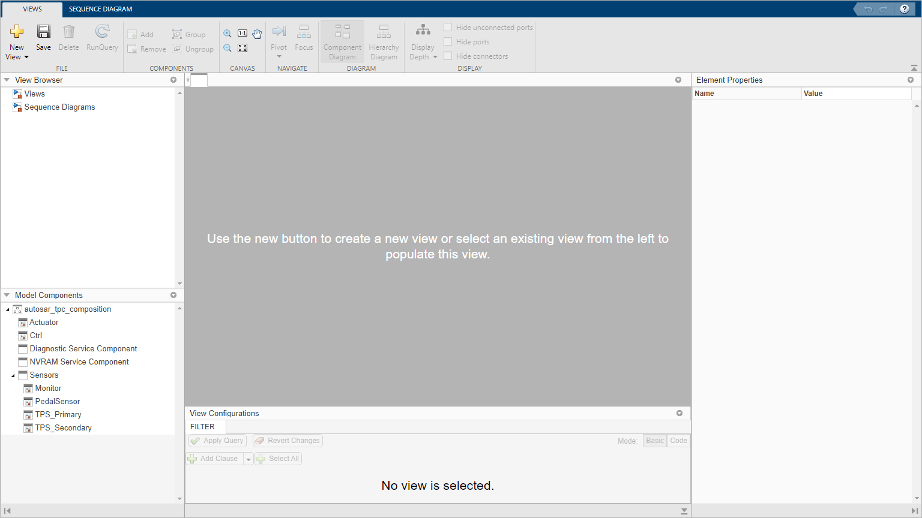Select Actuator component
Viewport: 922px width, 518px height.
44,322
